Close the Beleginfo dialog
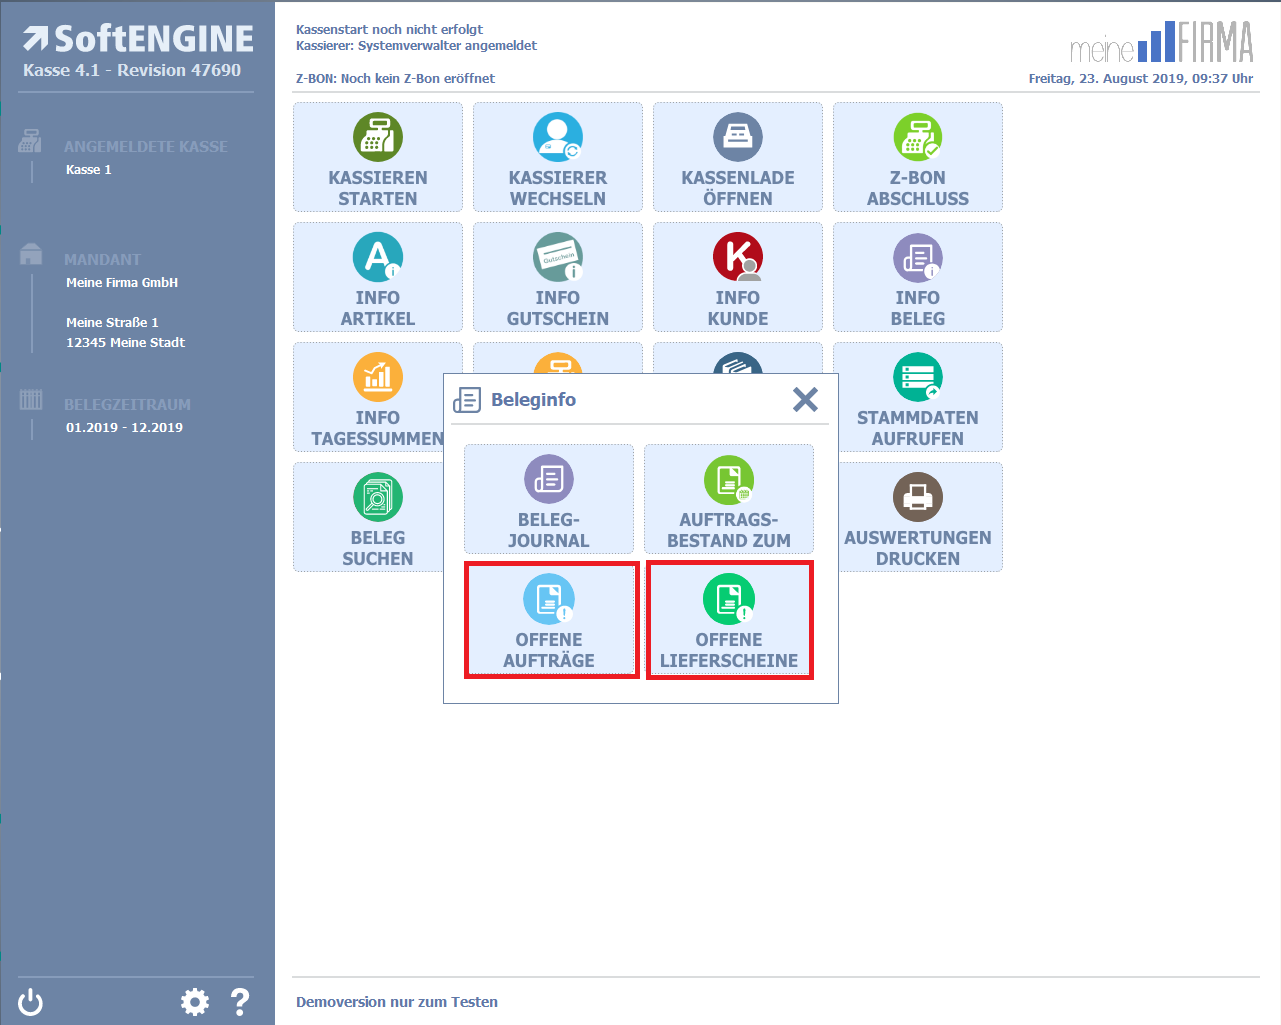 click(x=805, y=400)
